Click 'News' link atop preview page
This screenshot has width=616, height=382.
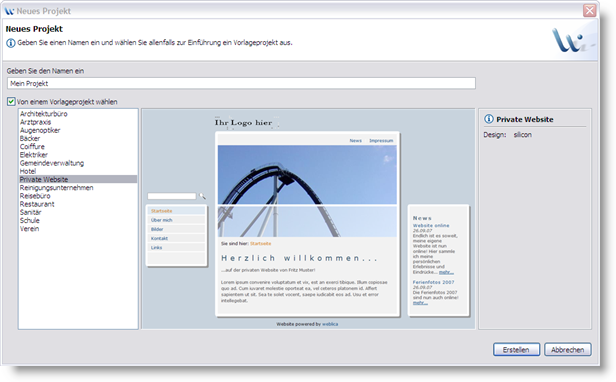point(356,140)
